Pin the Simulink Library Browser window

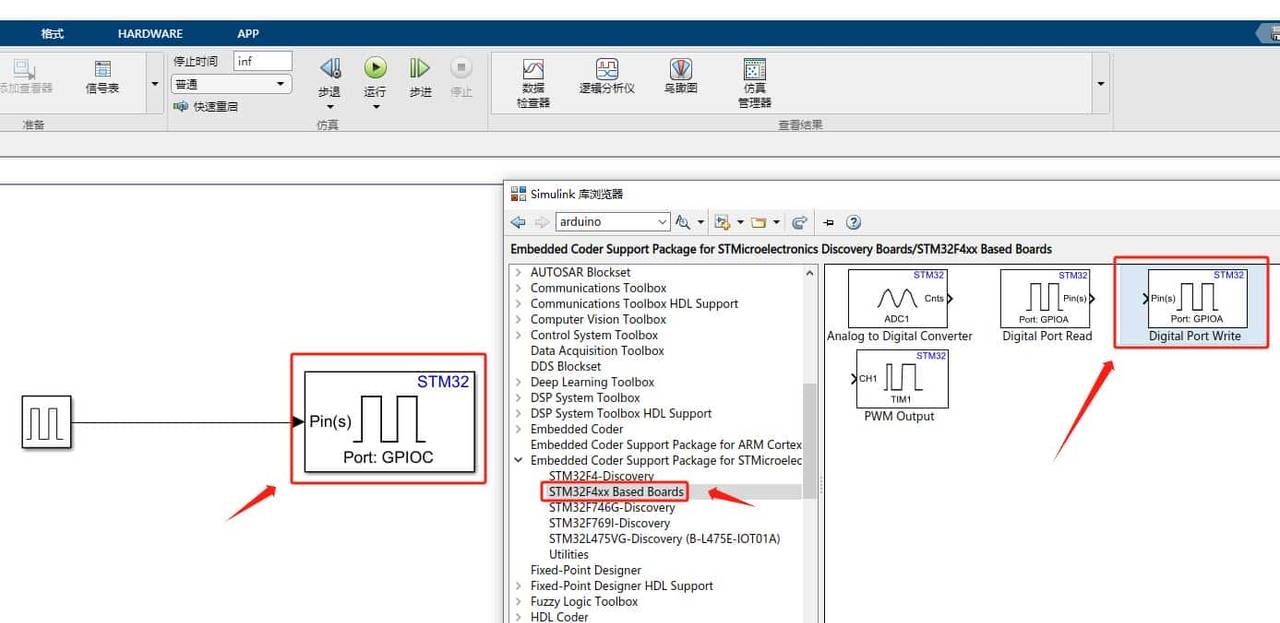(828, 221)
